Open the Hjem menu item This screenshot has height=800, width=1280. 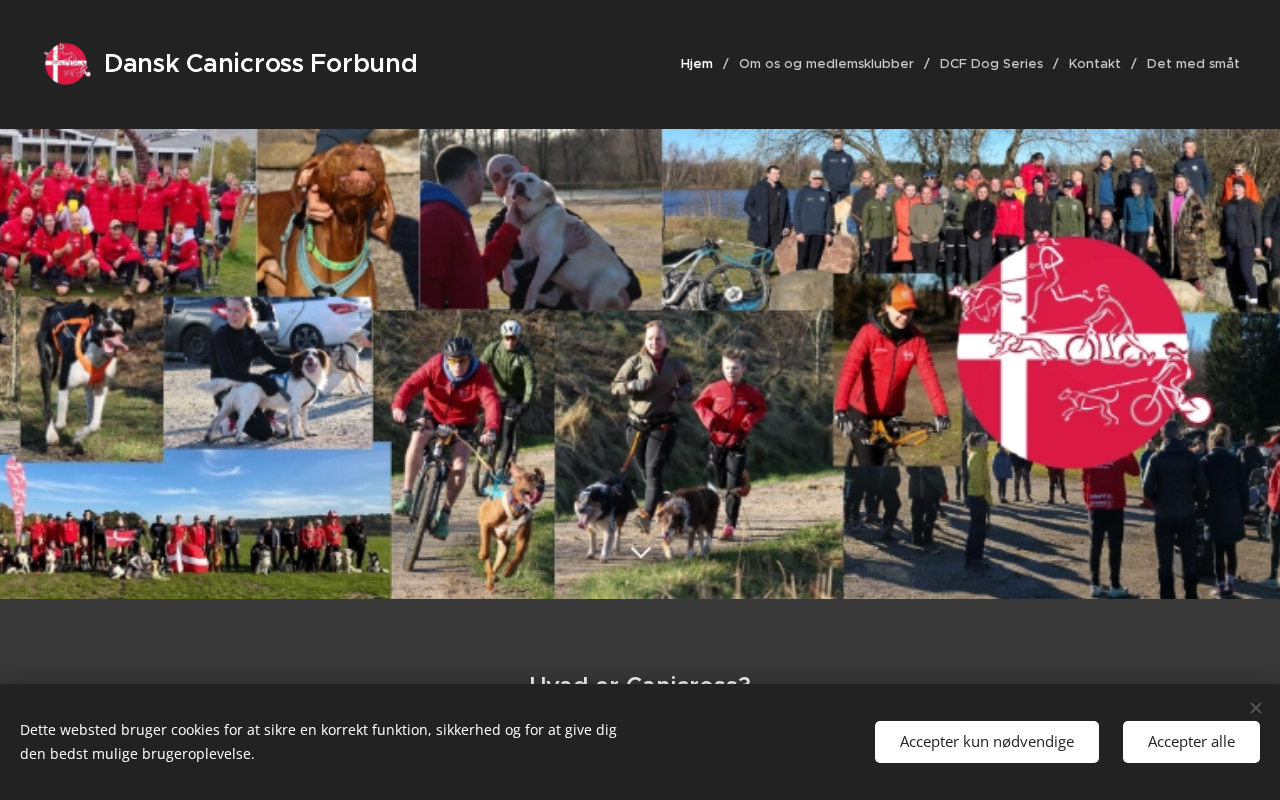697,64
